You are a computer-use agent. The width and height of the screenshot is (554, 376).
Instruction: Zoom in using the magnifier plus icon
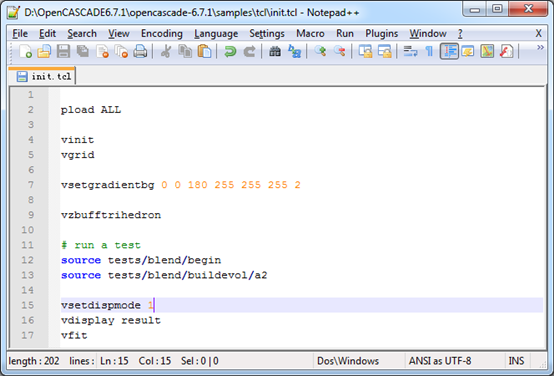[x=320, y=51]
